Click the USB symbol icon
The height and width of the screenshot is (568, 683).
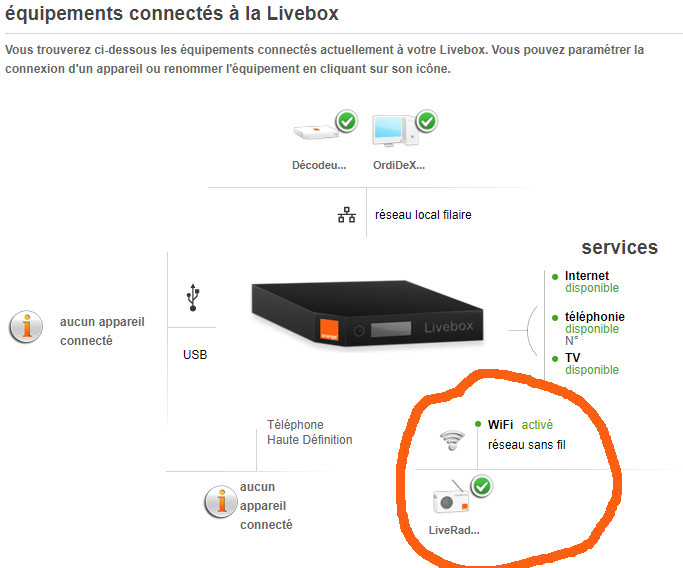[x=193, y=298]
